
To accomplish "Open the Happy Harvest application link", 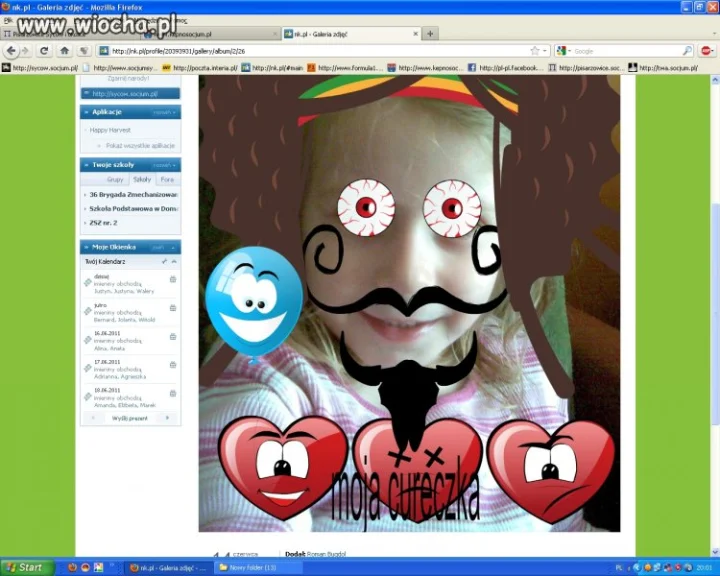I will (x=110, y=130).
